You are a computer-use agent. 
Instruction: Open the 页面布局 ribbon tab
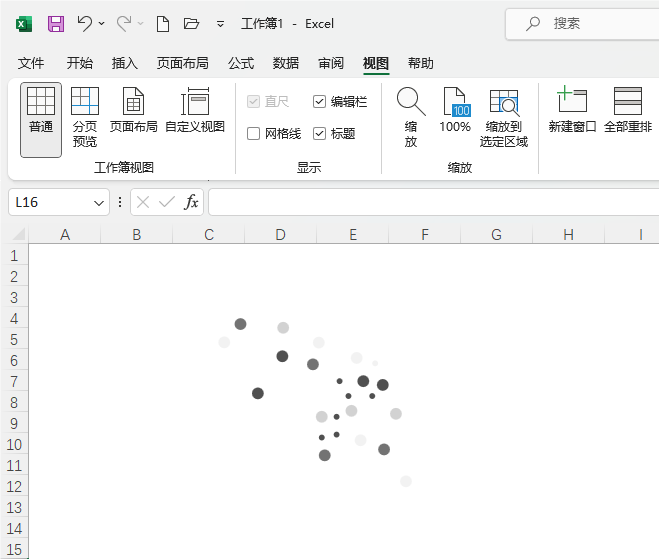(182, 63)
